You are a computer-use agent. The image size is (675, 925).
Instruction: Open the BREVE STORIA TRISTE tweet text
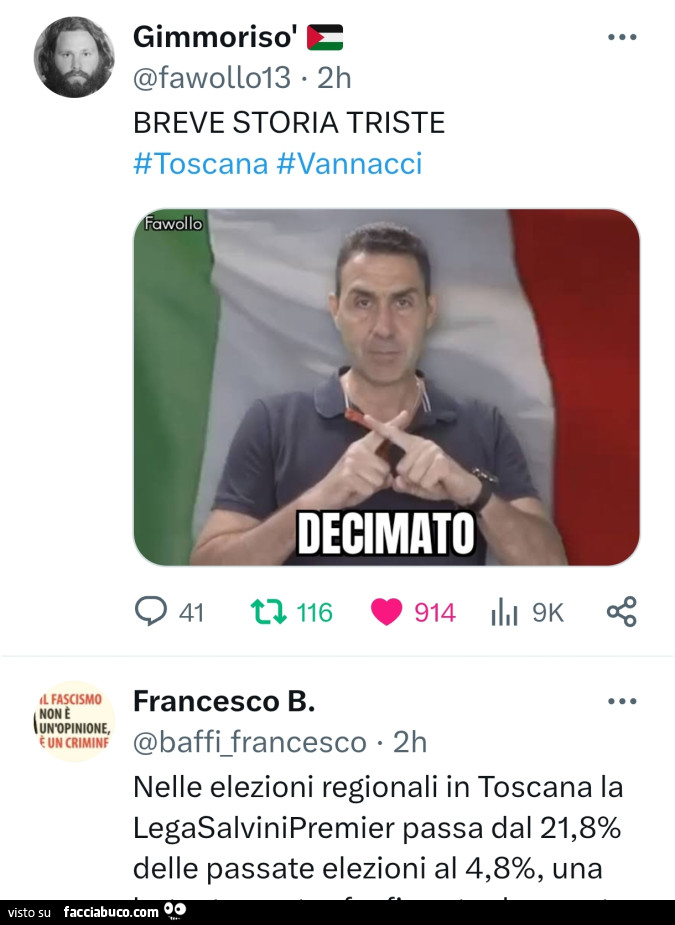click(289, 123)
